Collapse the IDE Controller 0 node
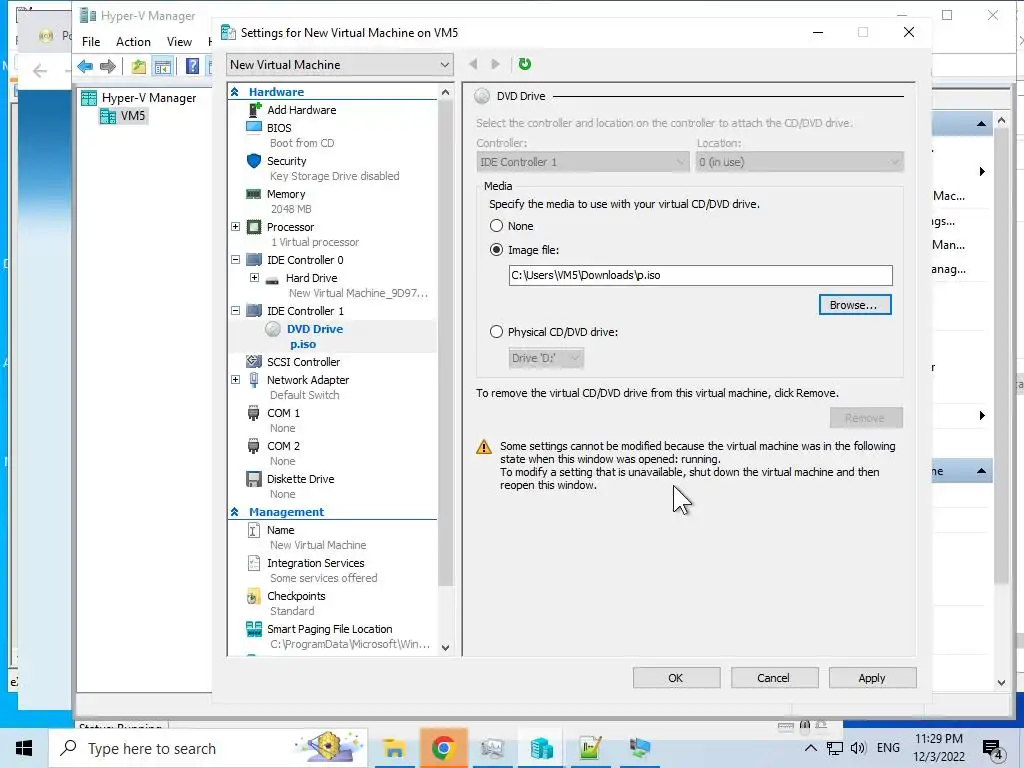The image size is (1024, 768). pyautogui.click(x=236, y=260)
